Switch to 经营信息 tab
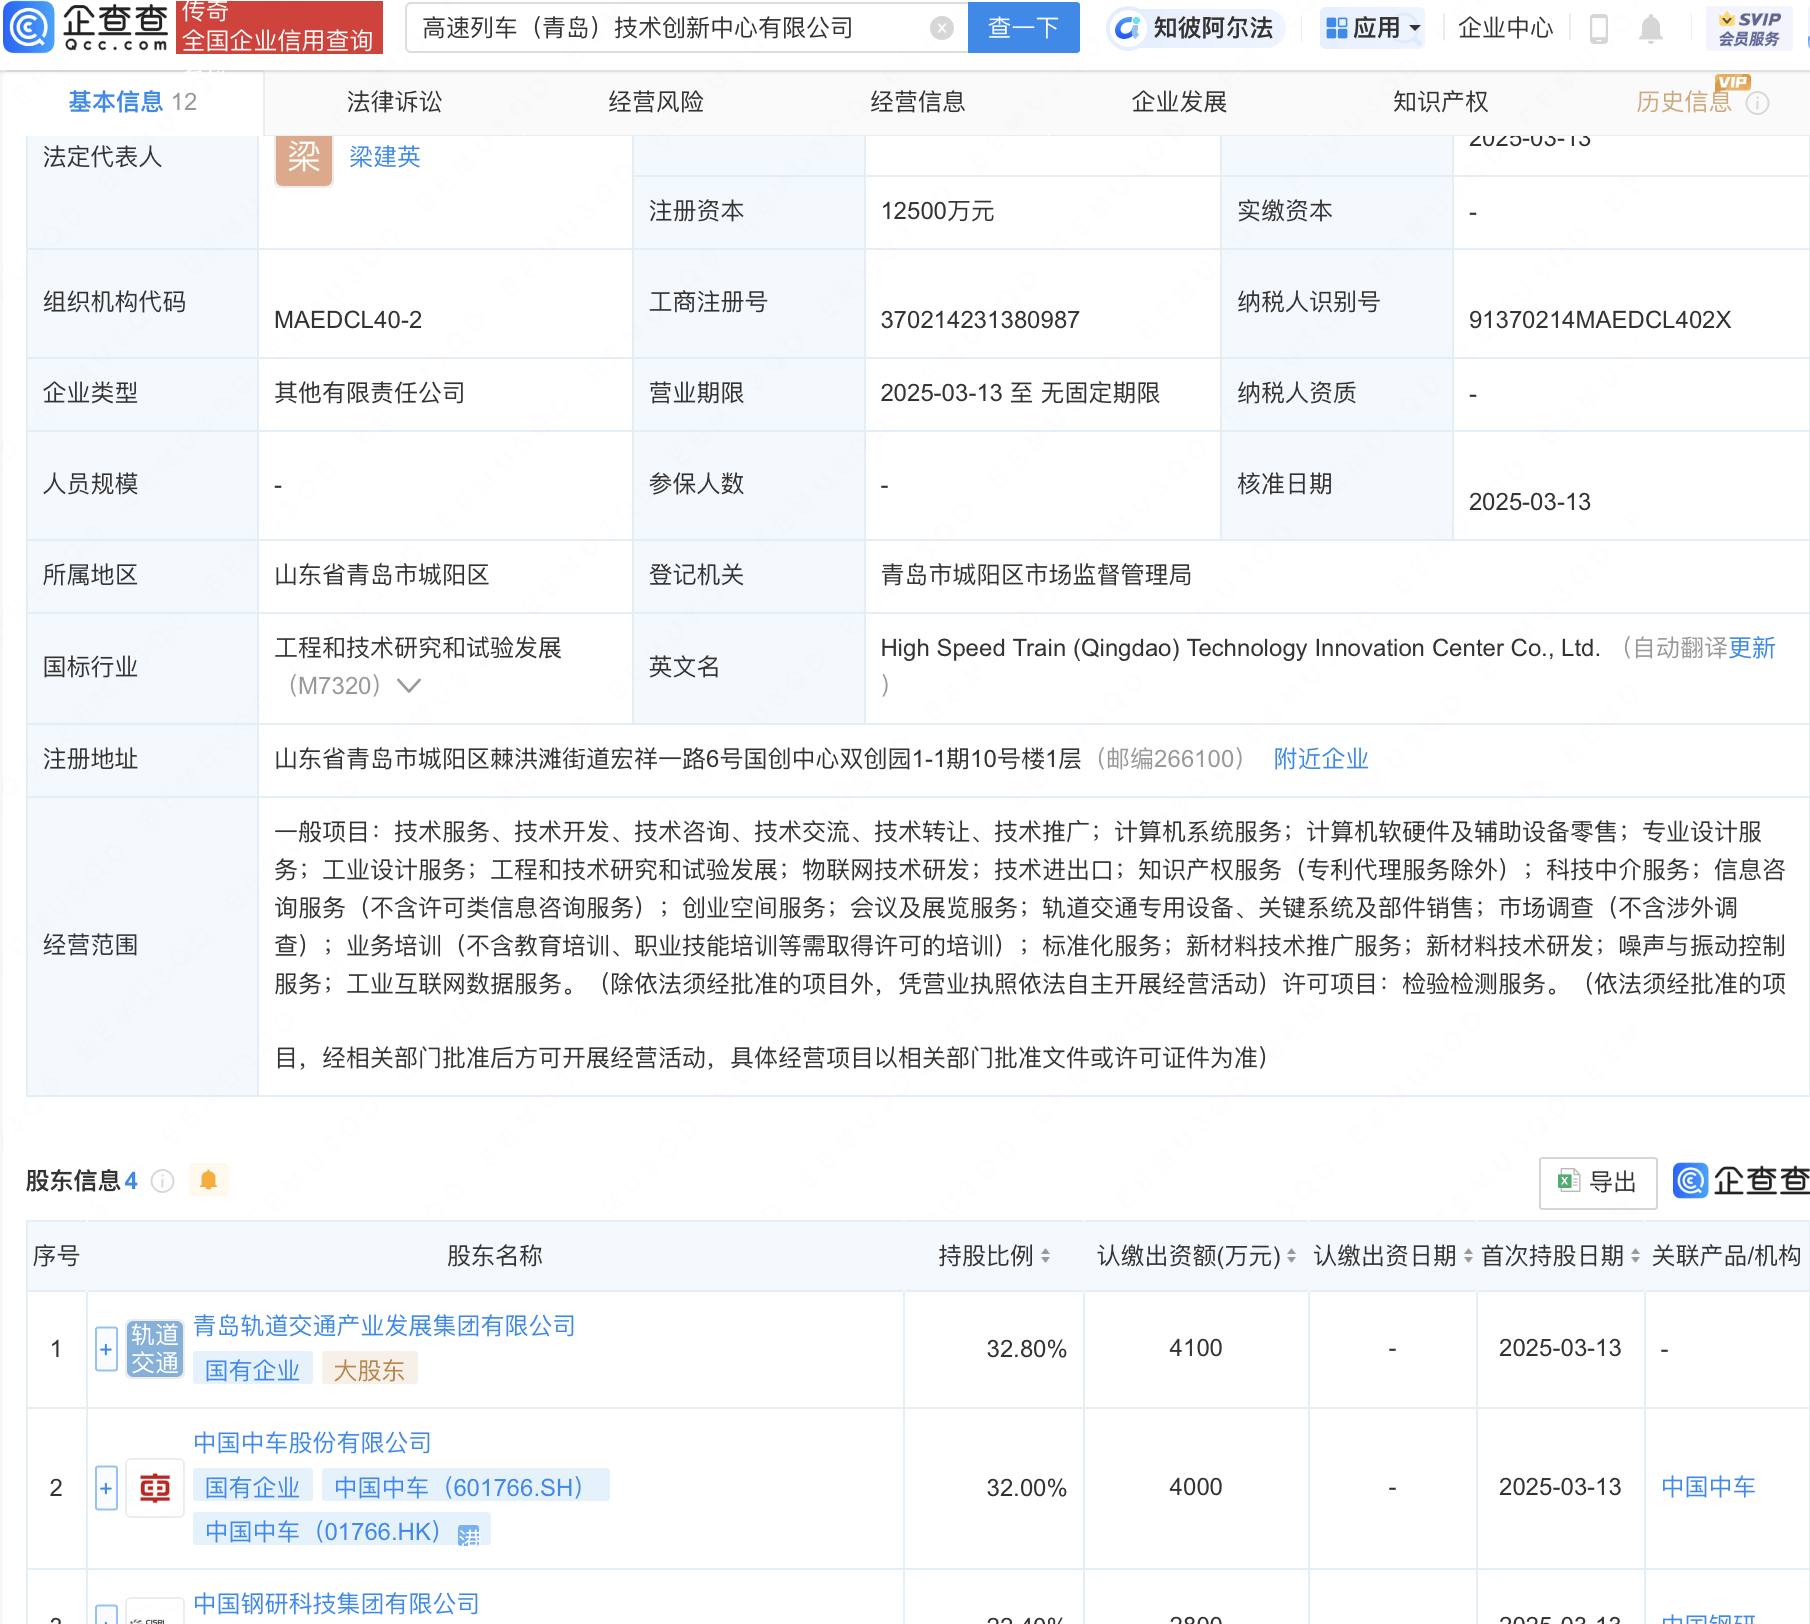Screen dimensions: 1810x1624 (918, 102)
